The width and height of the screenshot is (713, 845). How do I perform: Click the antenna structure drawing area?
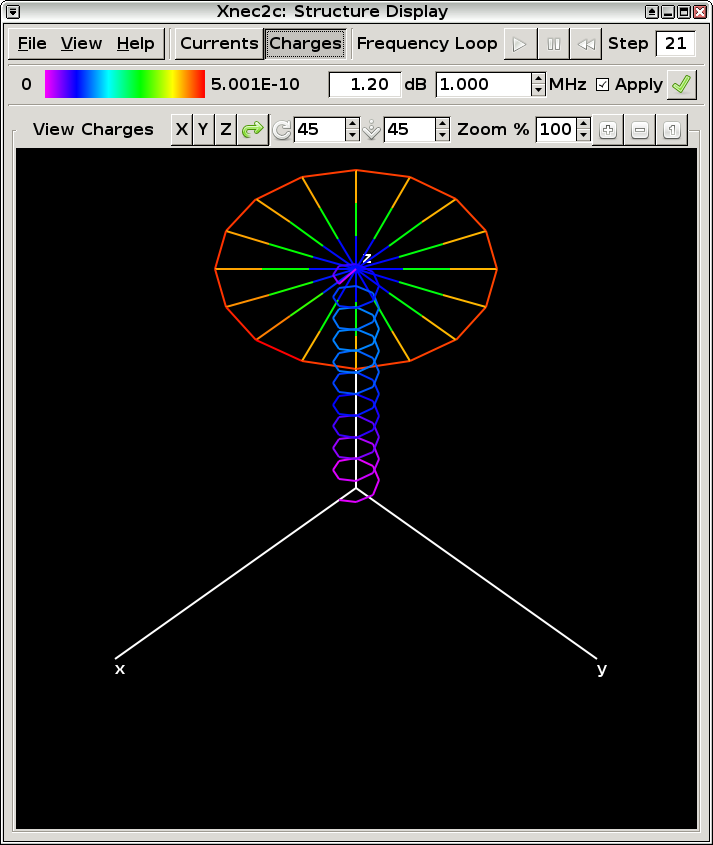click(356, 489)
